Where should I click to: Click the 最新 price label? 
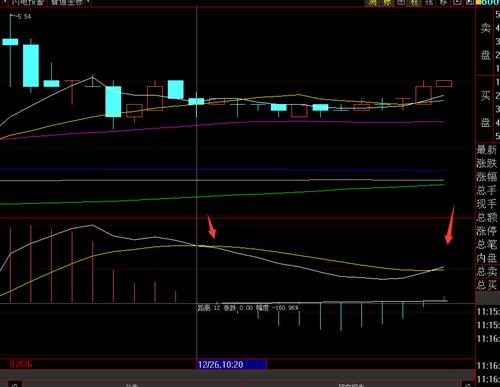pos(487,150)
